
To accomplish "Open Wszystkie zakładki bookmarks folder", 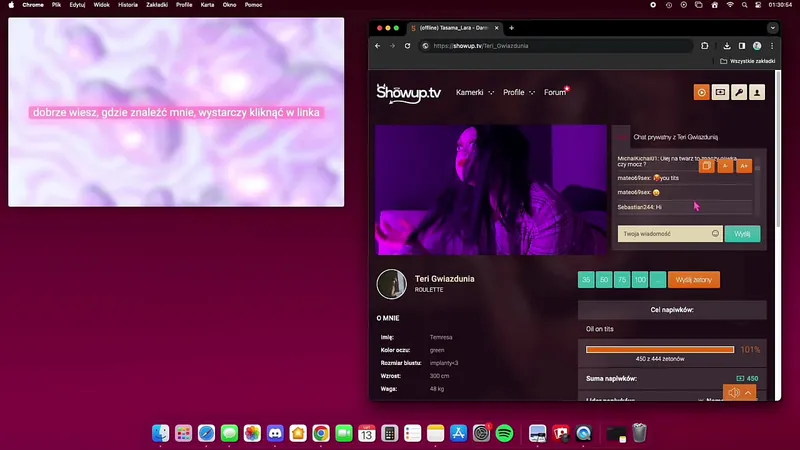I will click(747, 61).
